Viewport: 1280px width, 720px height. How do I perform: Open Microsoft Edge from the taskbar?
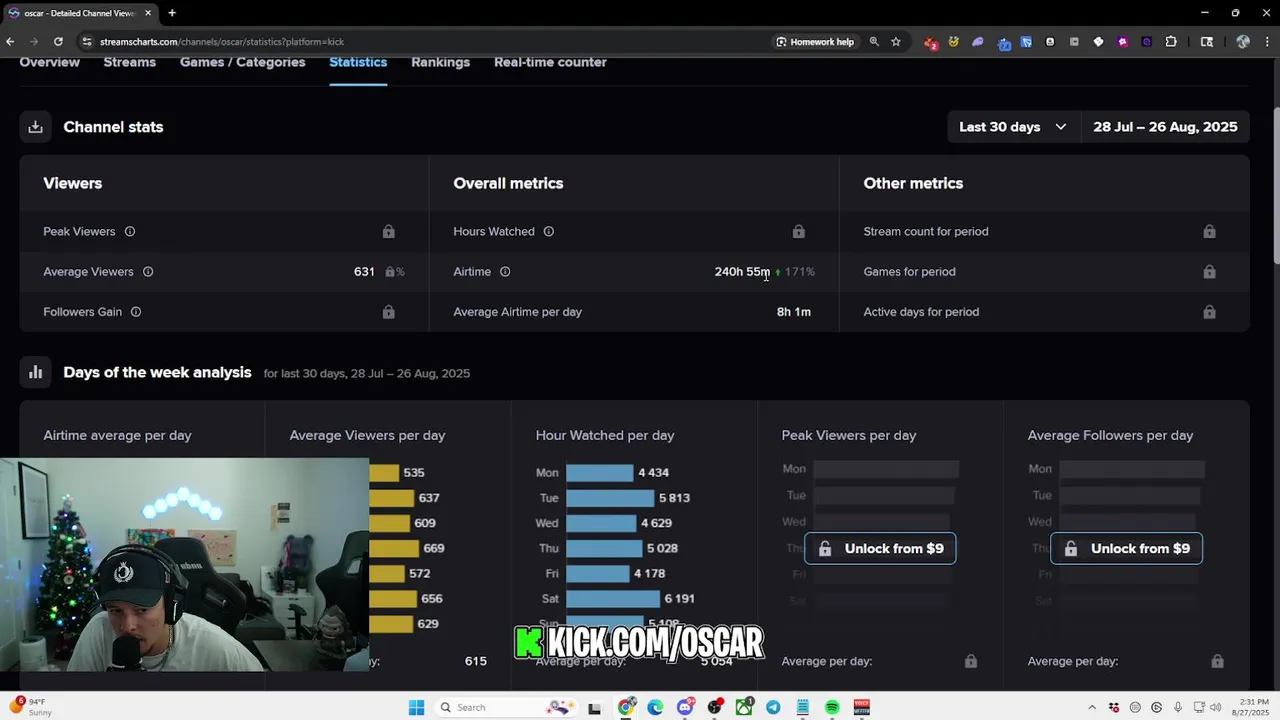coord(655,708)
